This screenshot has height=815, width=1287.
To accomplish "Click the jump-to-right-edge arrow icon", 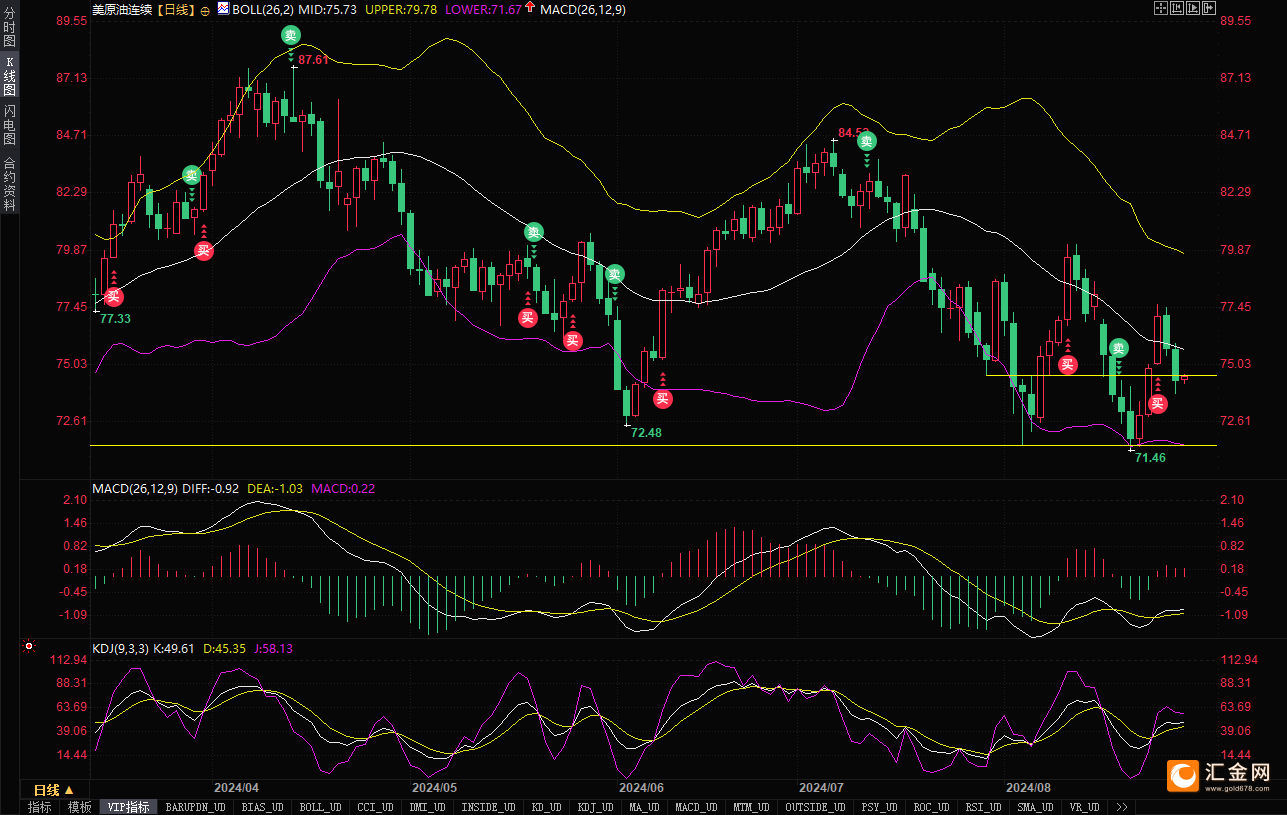I will 1209,8.
